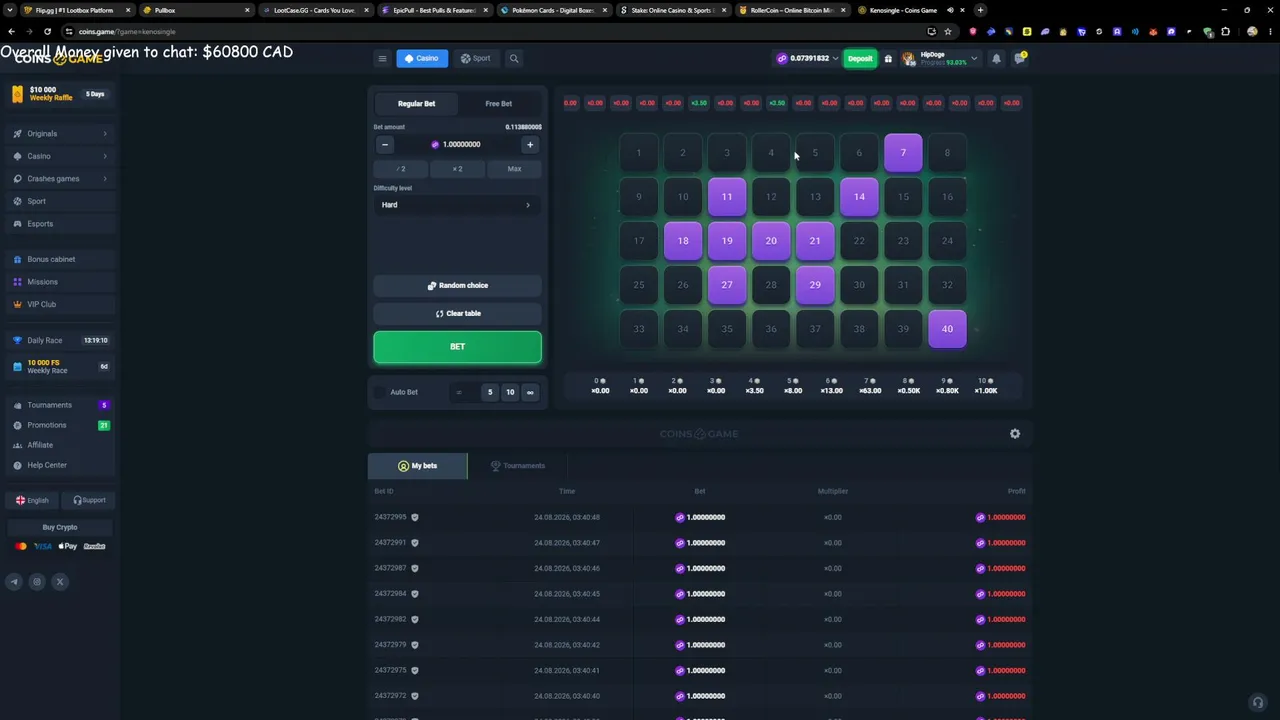1280x720 pixels.
Task: Select the Tournaments tab below game
Action: 517,466
